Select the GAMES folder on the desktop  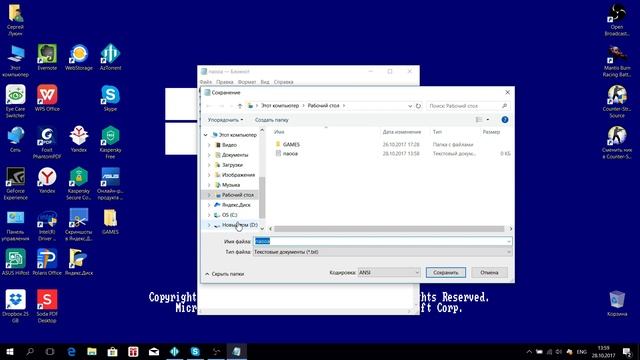110,221
